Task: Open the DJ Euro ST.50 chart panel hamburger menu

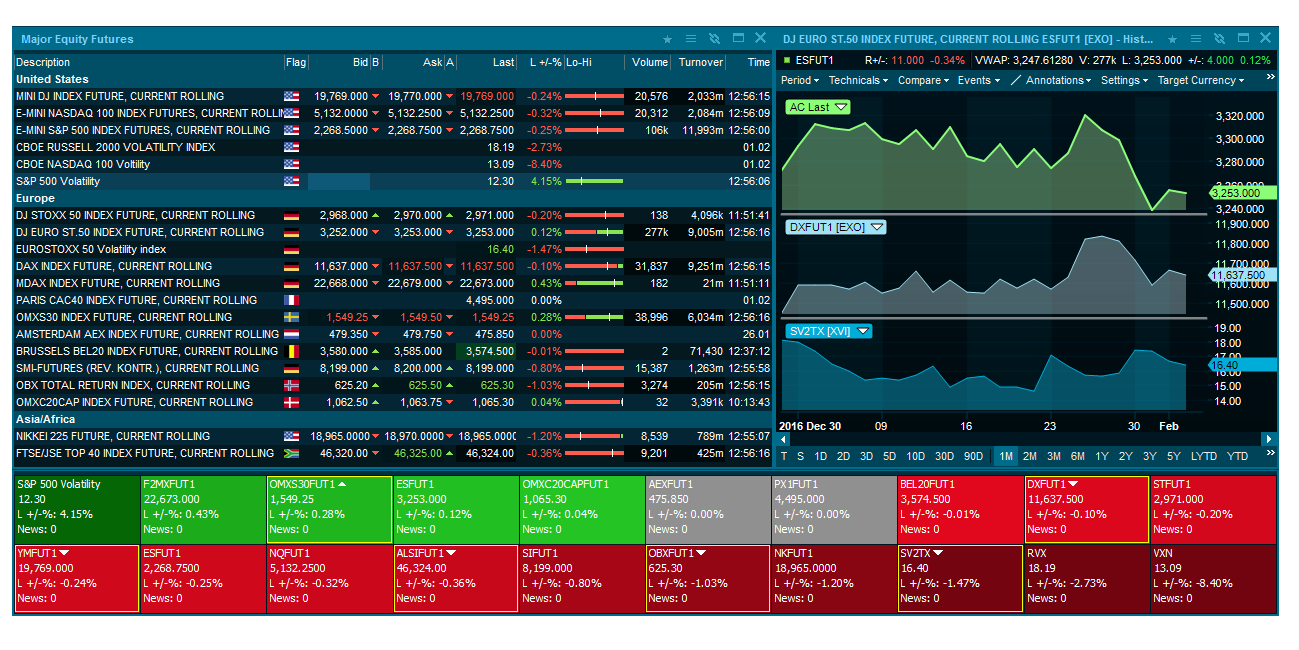Action: [x=1195, y=39]
